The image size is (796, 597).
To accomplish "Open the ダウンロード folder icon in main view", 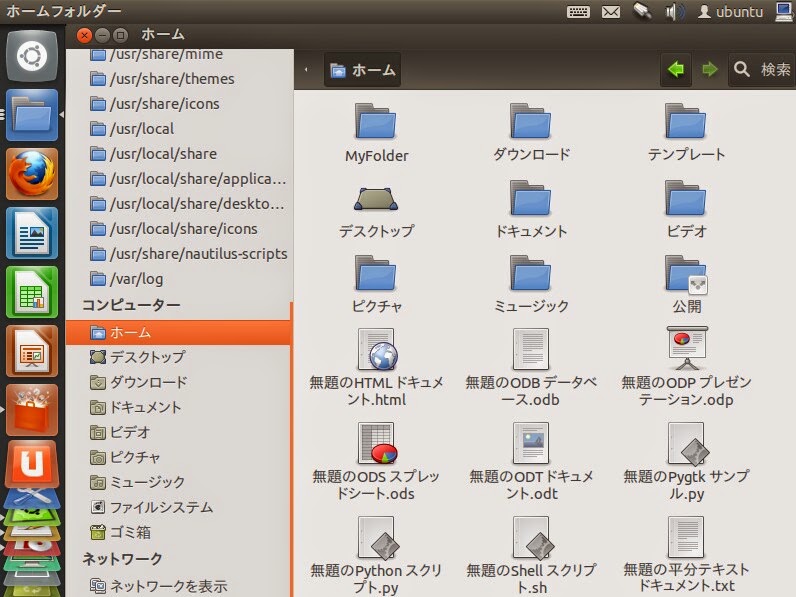I will 530,122.
